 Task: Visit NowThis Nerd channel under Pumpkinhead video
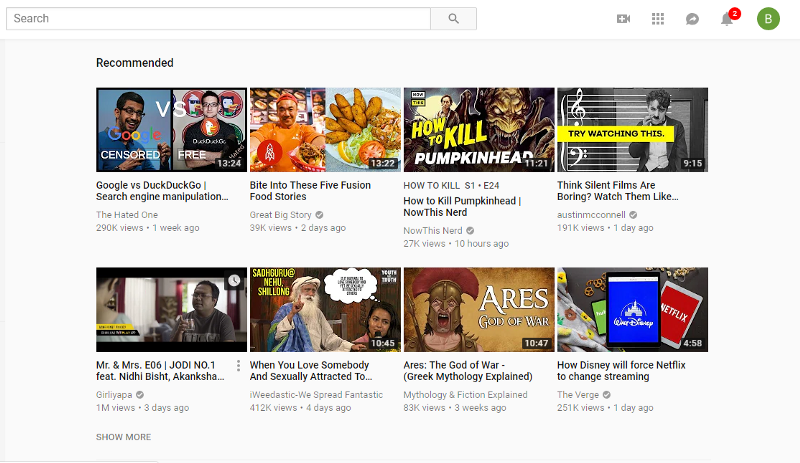pos(433,231)
